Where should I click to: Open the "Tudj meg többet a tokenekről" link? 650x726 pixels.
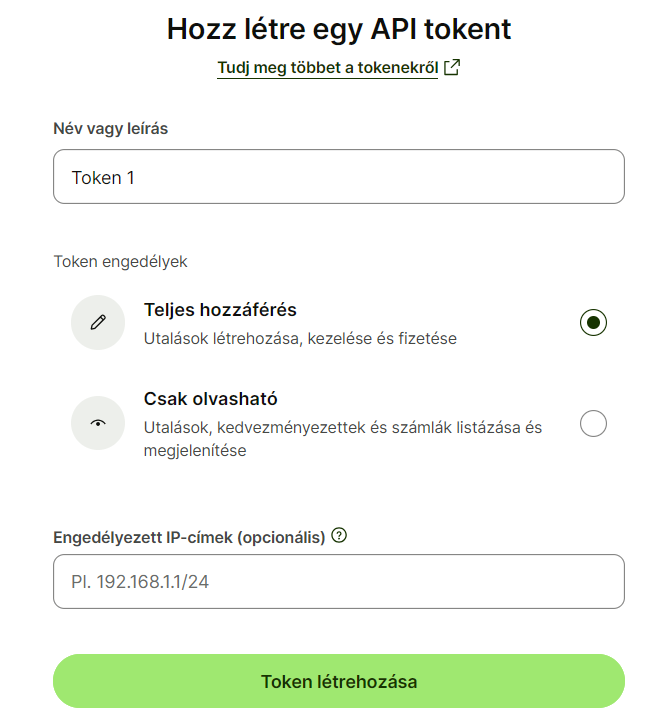pyautogui.click(x=327, y=68)
